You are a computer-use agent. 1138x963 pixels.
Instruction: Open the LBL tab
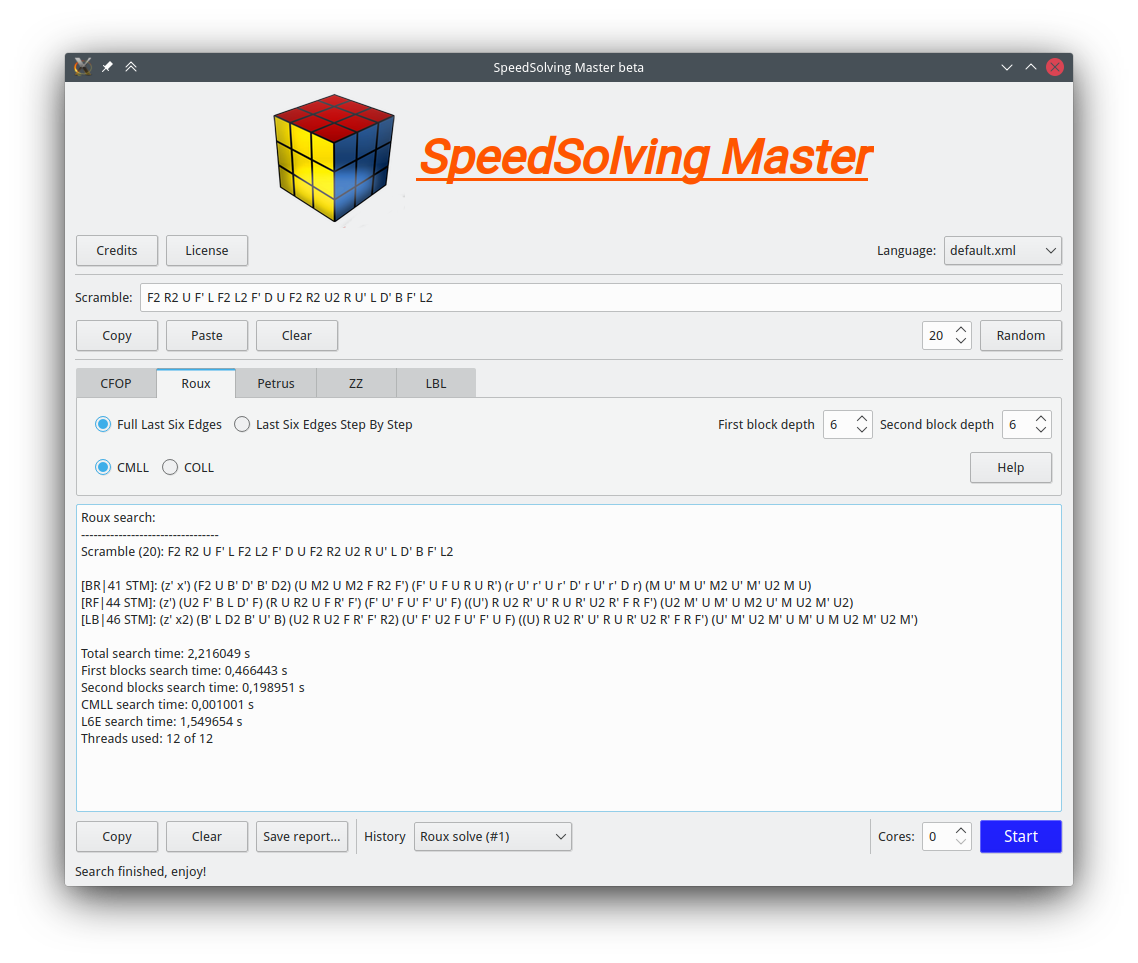tap(436, 383)
